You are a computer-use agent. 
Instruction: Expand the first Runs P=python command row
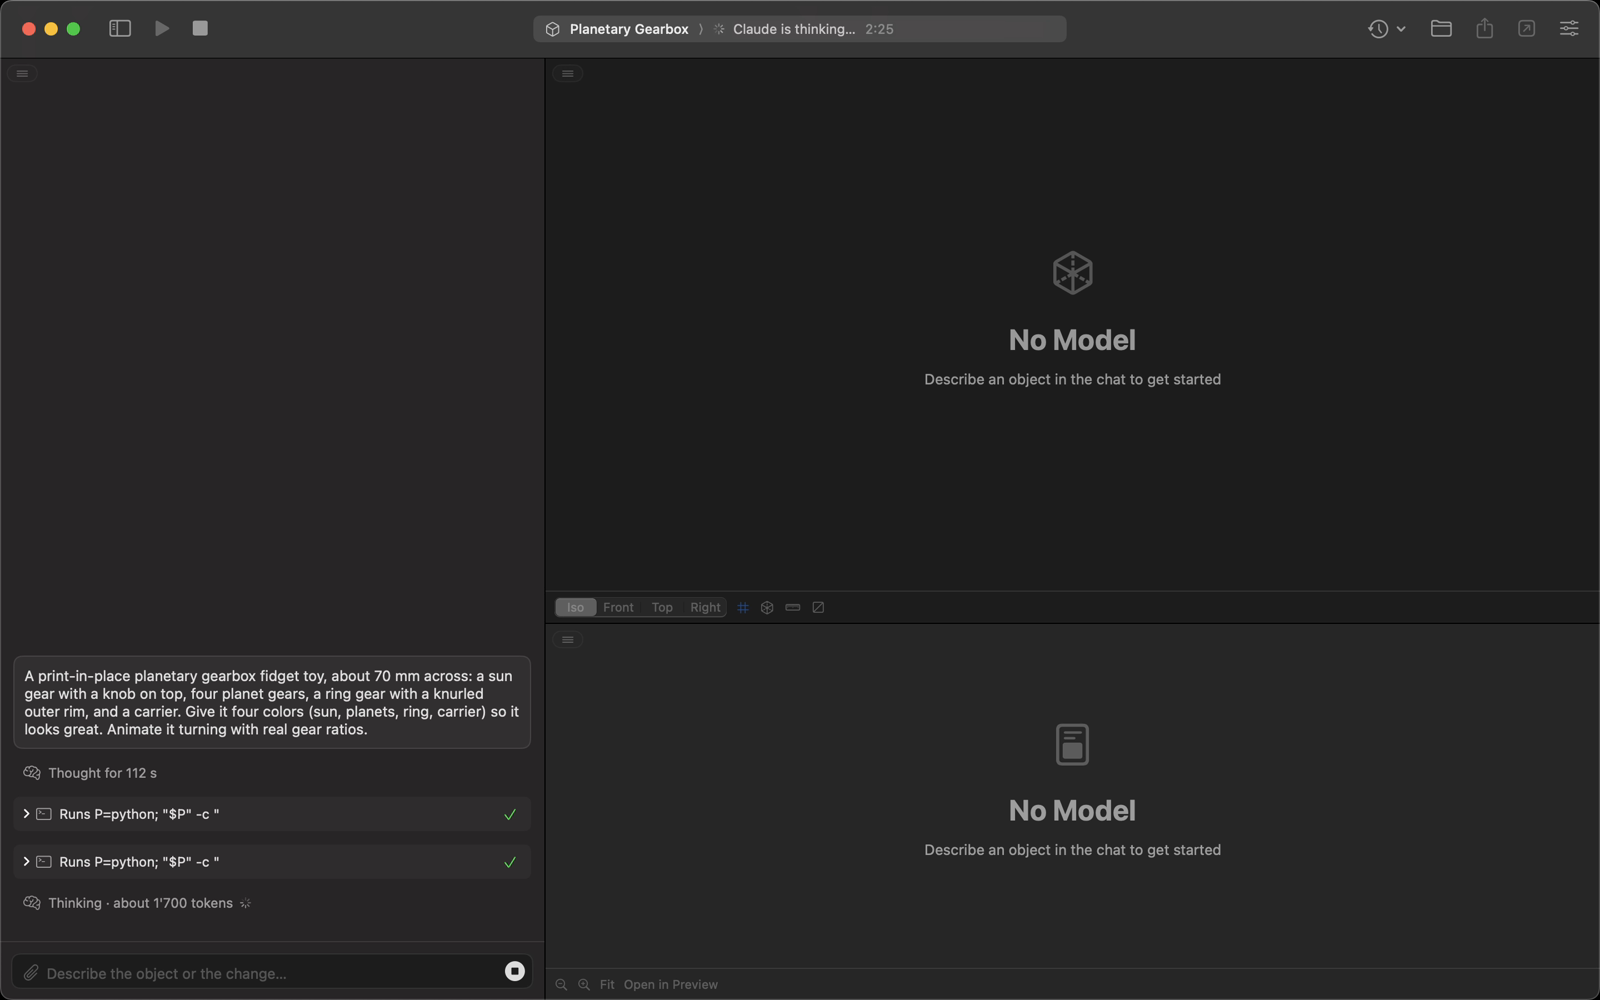[x=272, y=814]
